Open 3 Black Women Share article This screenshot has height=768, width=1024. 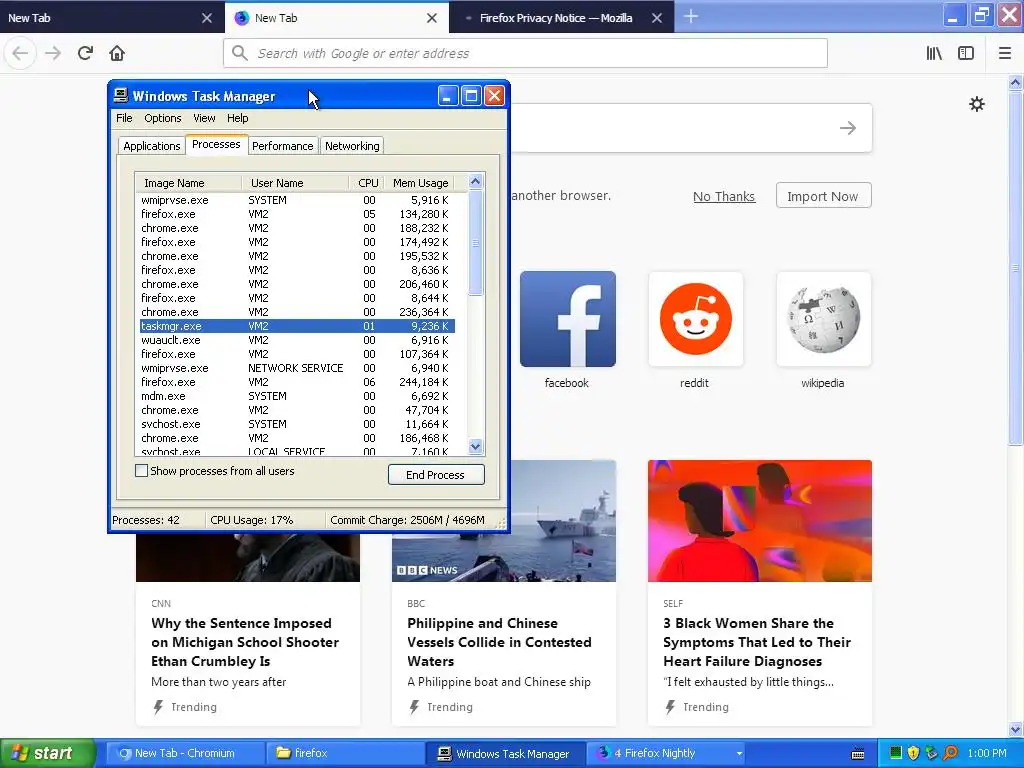[757, 642]
